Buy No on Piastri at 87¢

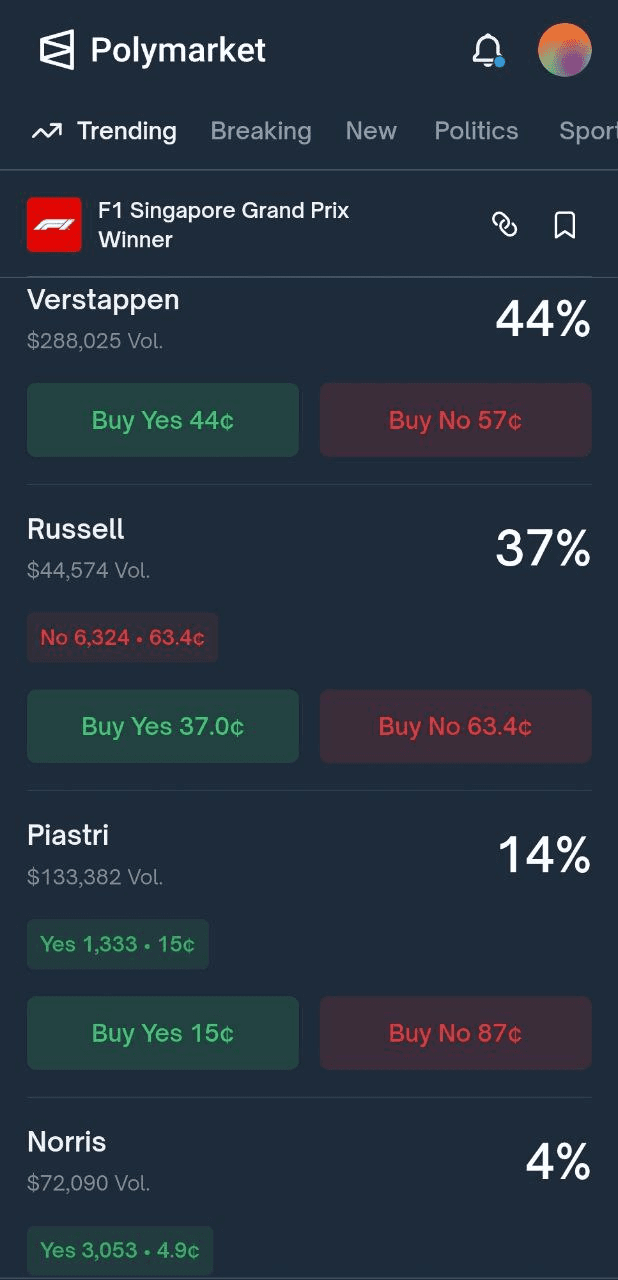coord(455,1033)
